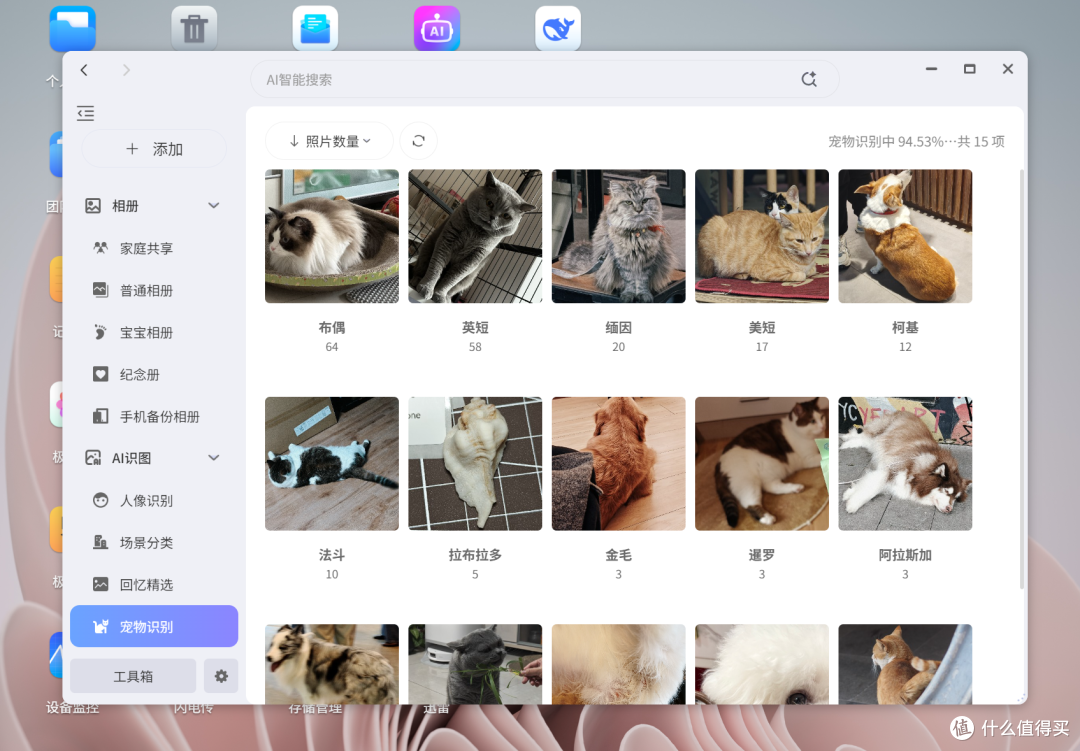This screenshot has height=751, width=1080.
Task: Select 场景分类 in sidebar
Action: (154, 542)
